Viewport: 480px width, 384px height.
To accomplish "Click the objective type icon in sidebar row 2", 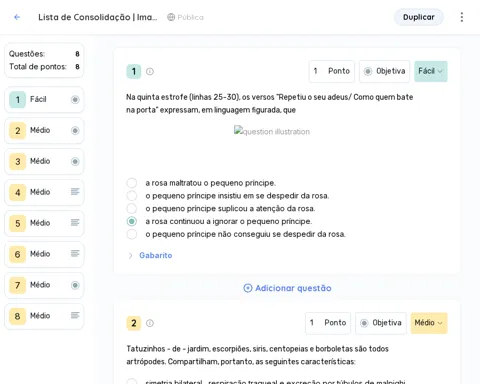I will tap(75, 130).
